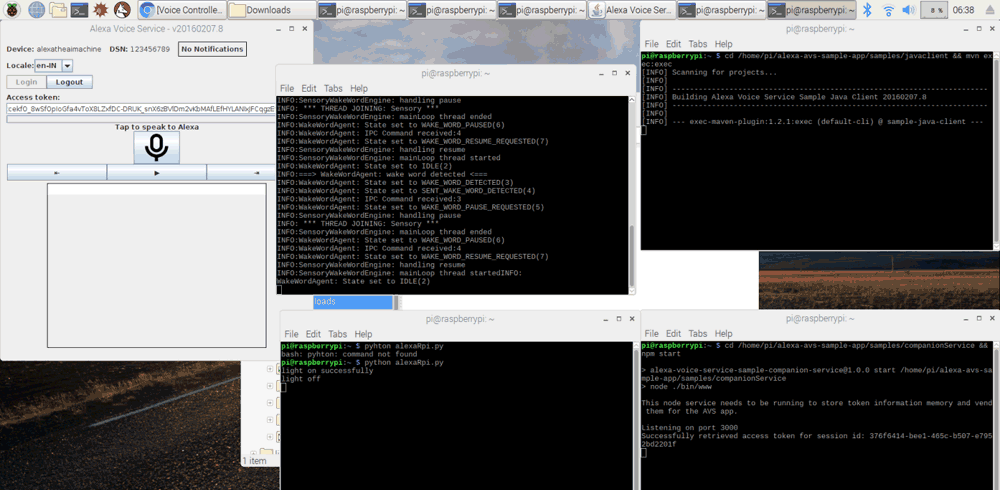Switch to the Voice Controlle... Chromium taskbar window
Viewport: 1000px width, 490px height.
pos(182,10)
